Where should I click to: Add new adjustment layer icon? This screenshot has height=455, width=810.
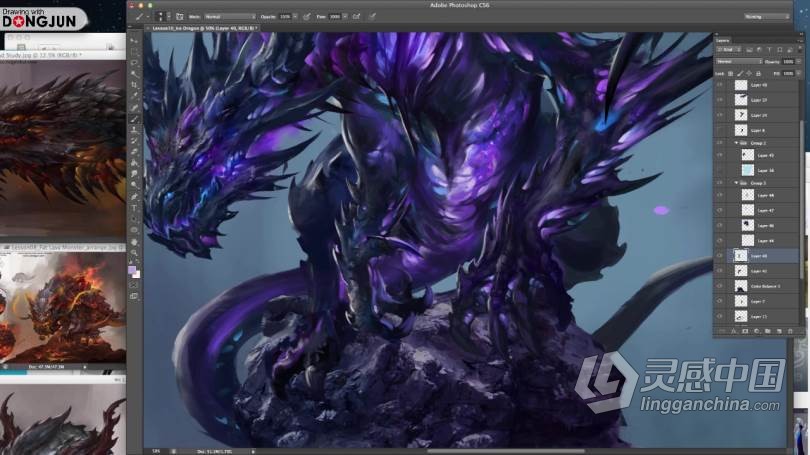(756, 331)
